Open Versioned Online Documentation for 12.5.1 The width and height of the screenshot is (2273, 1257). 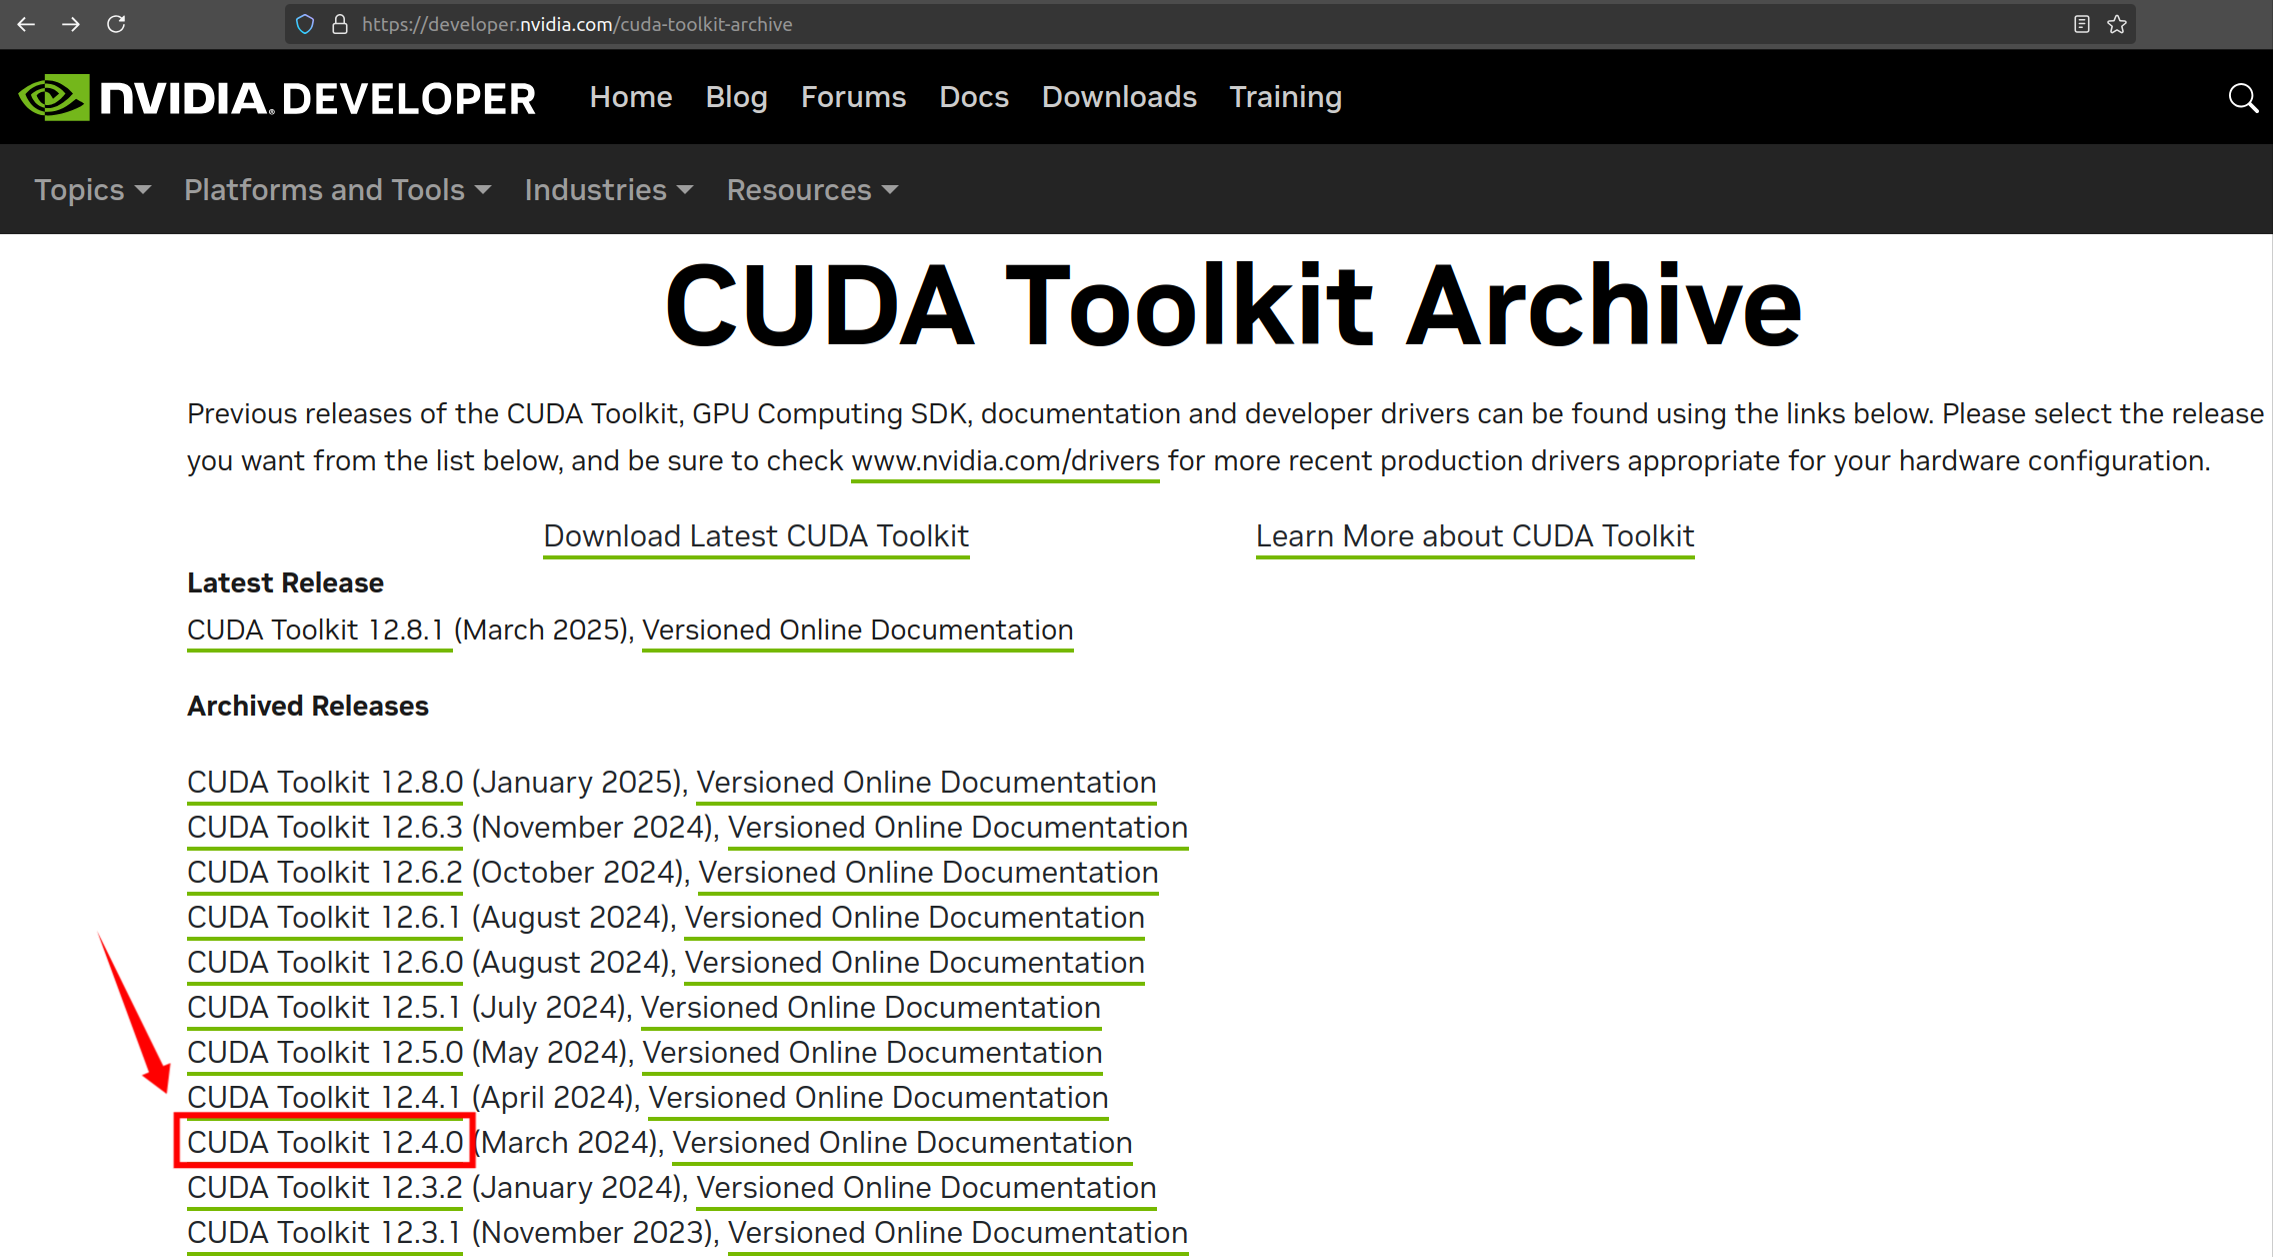point(870,1007)
